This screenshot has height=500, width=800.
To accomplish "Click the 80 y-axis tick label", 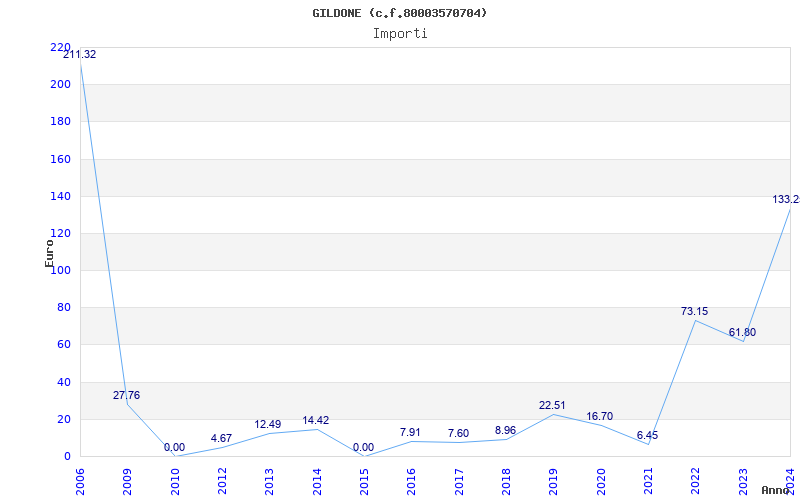I will pyautogui.click(x=63, y=308).
